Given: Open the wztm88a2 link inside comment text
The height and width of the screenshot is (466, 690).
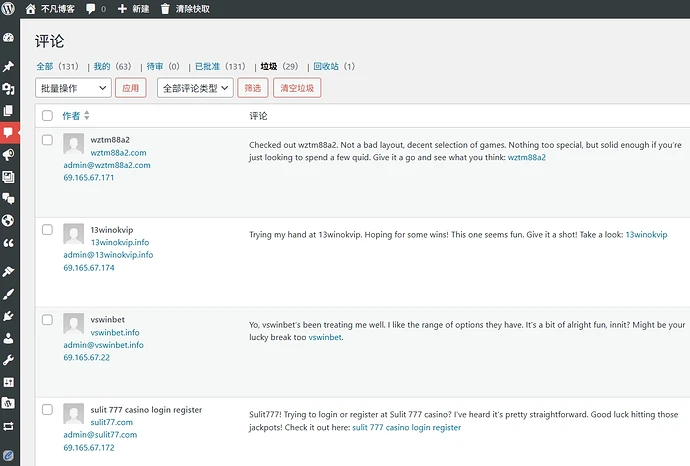Looking at the screenshot, I should pos(527,157).
